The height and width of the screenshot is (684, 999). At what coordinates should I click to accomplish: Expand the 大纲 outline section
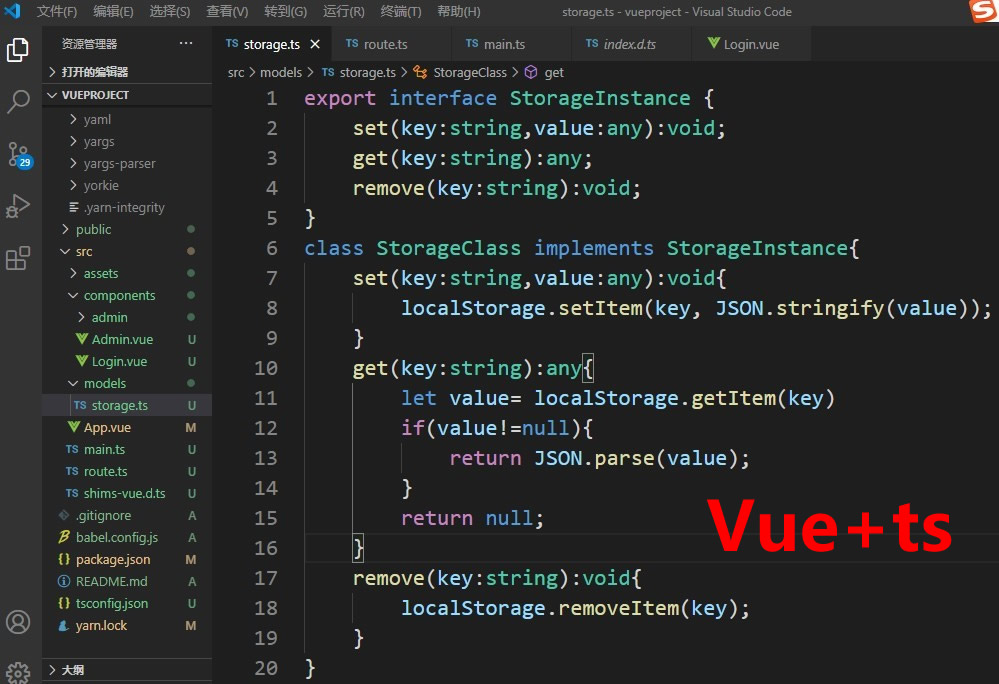[x=127, y=669]
